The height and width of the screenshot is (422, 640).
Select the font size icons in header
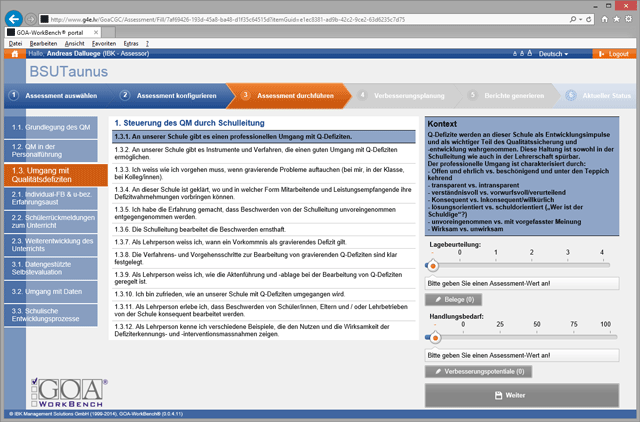click(522, 53)
